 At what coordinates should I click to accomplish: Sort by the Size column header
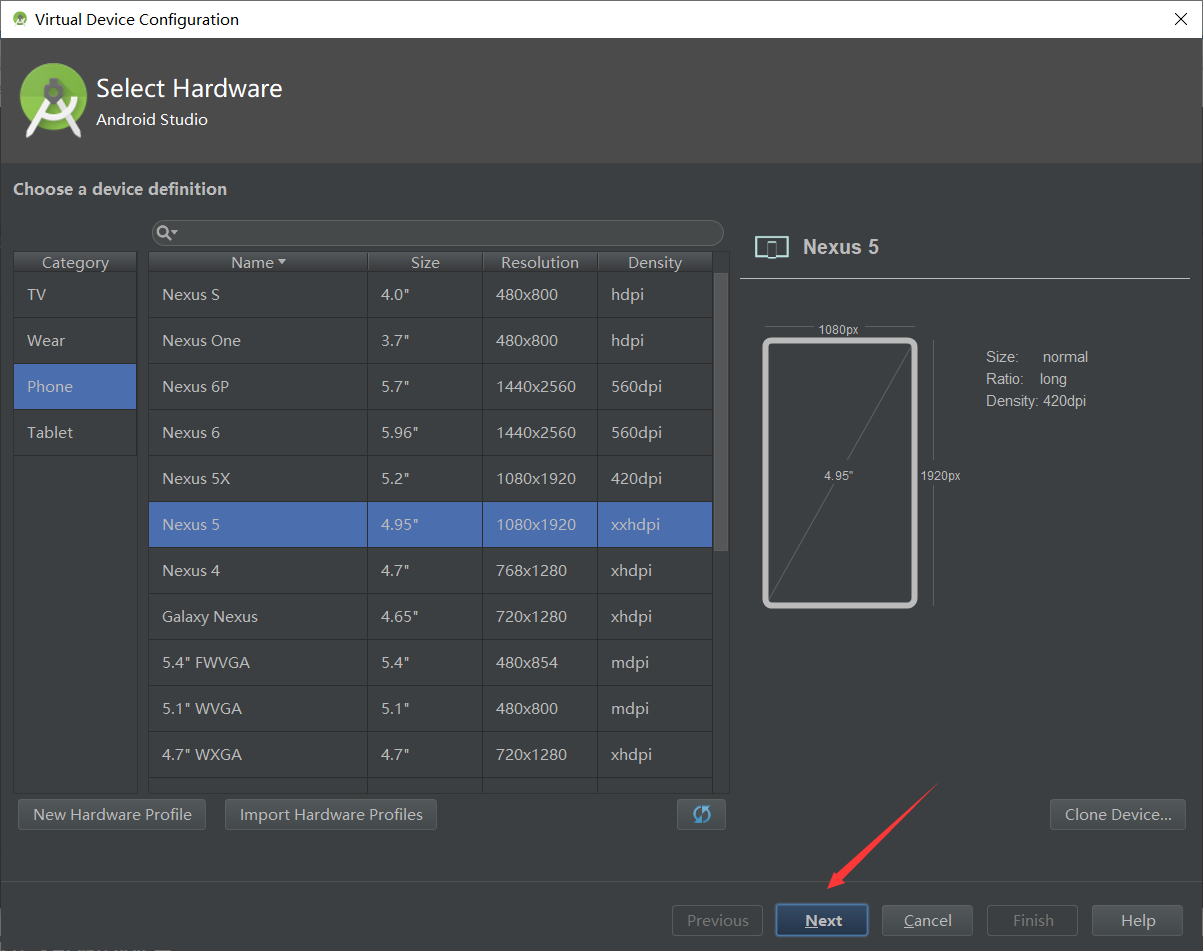pos(425,262)
